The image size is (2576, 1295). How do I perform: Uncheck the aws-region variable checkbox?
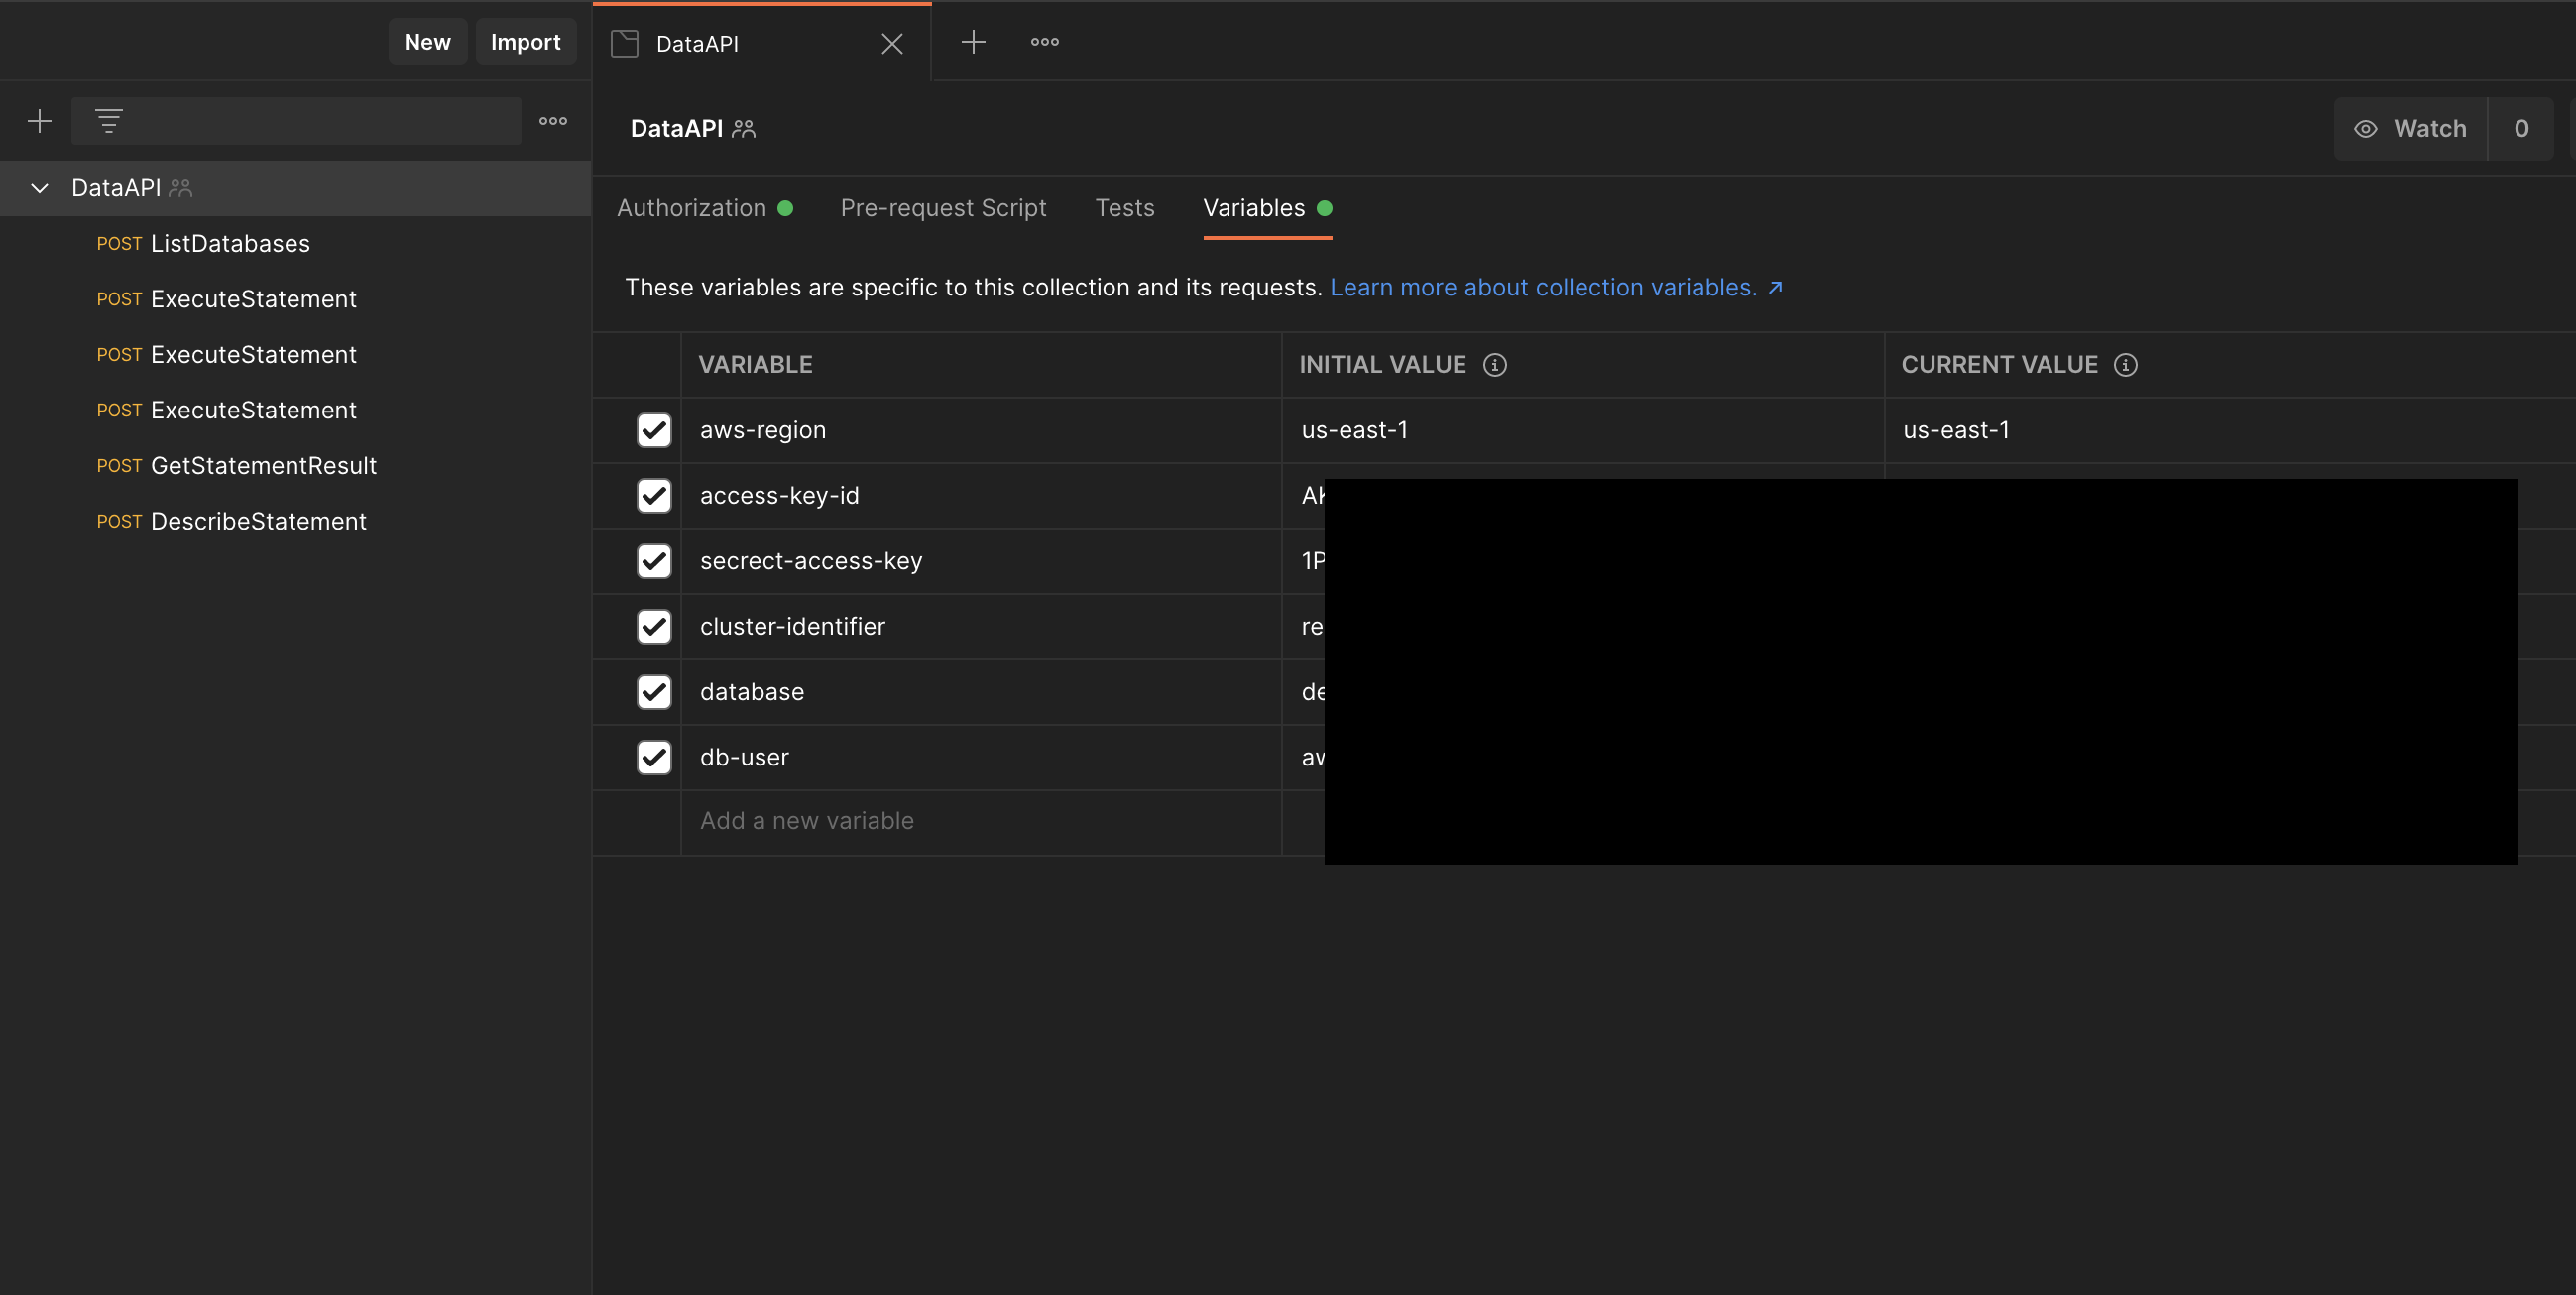coord(654,430)
